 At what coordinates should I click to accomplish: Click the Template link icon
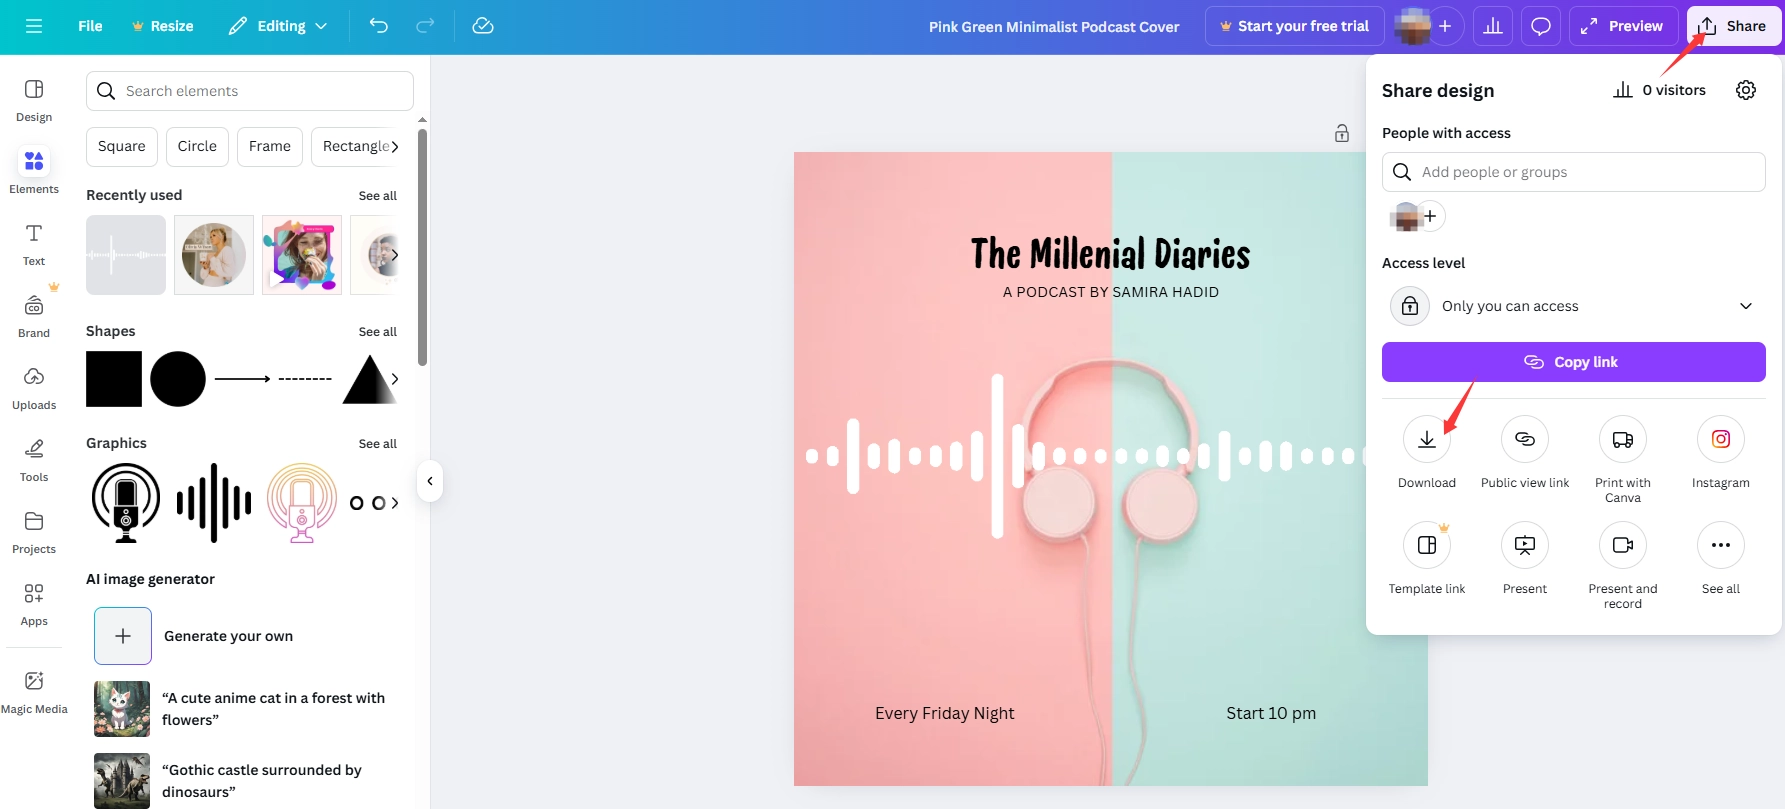pyautogui.click(x=1427, y=545)
